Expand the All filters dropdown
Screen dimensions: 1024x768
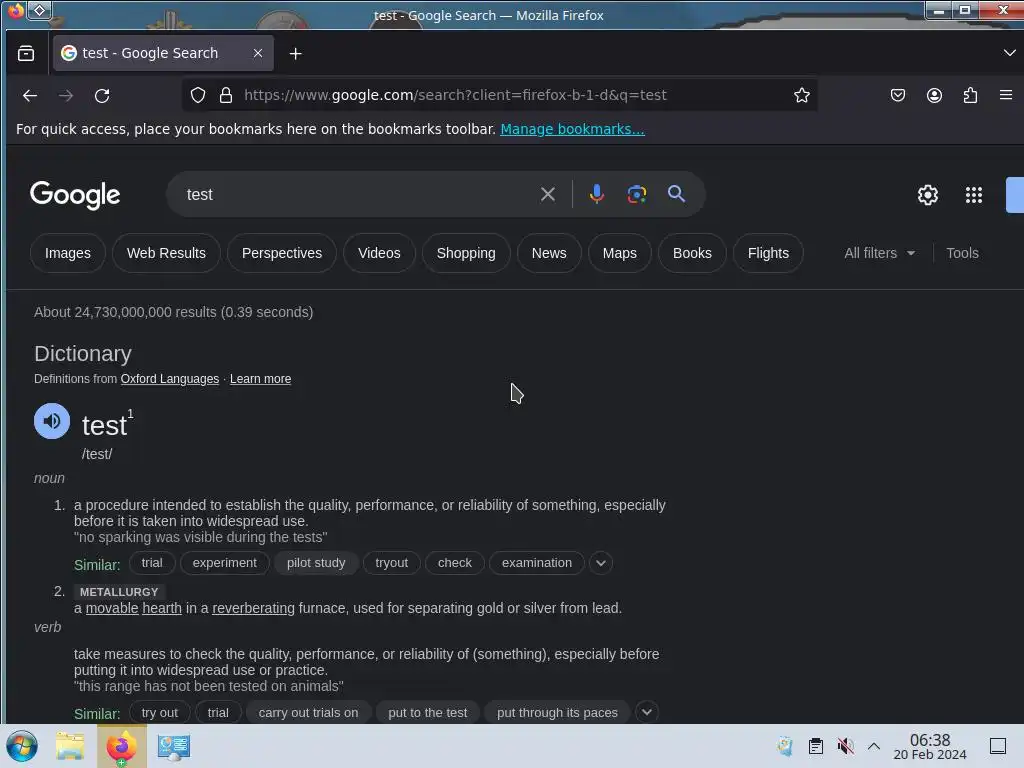[x=879, y=253]
